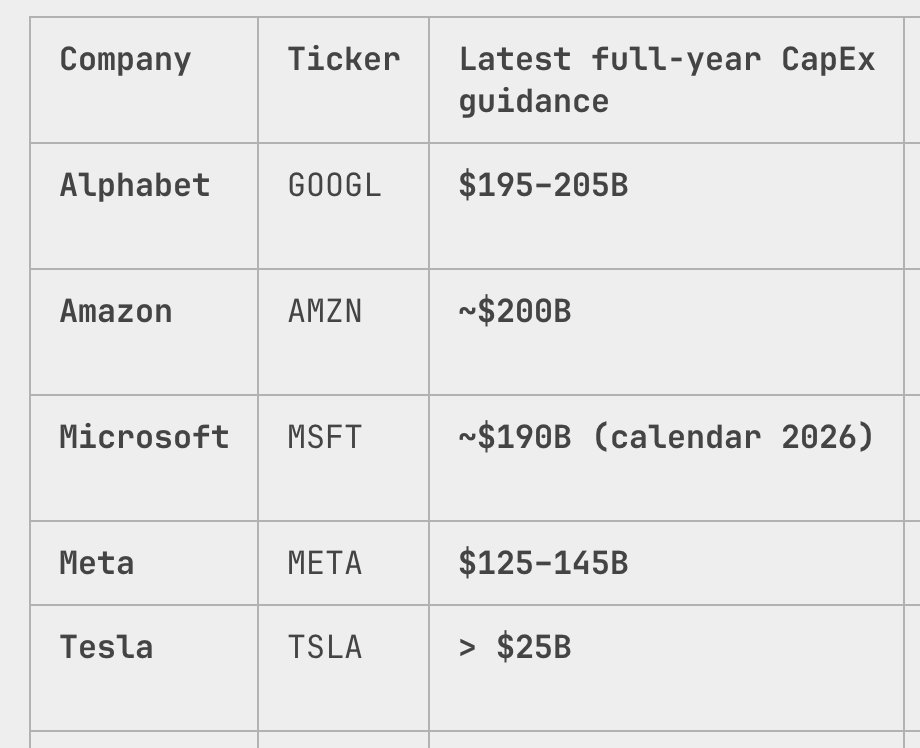Select the Ticker column header

343,80
